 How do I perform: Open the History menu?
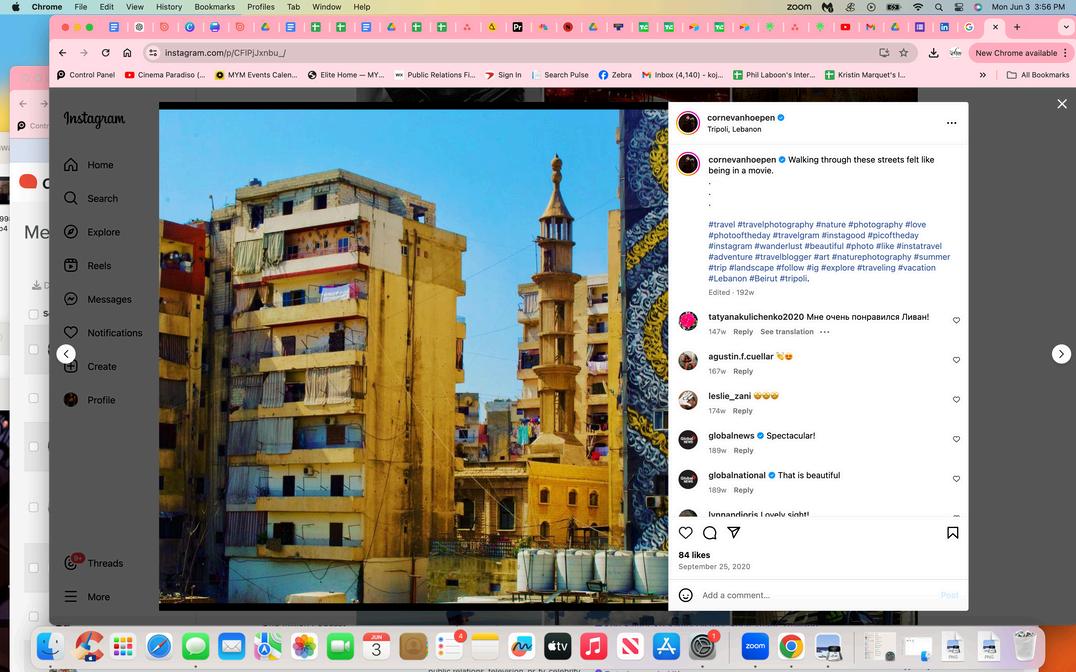[x=169, y=7]
